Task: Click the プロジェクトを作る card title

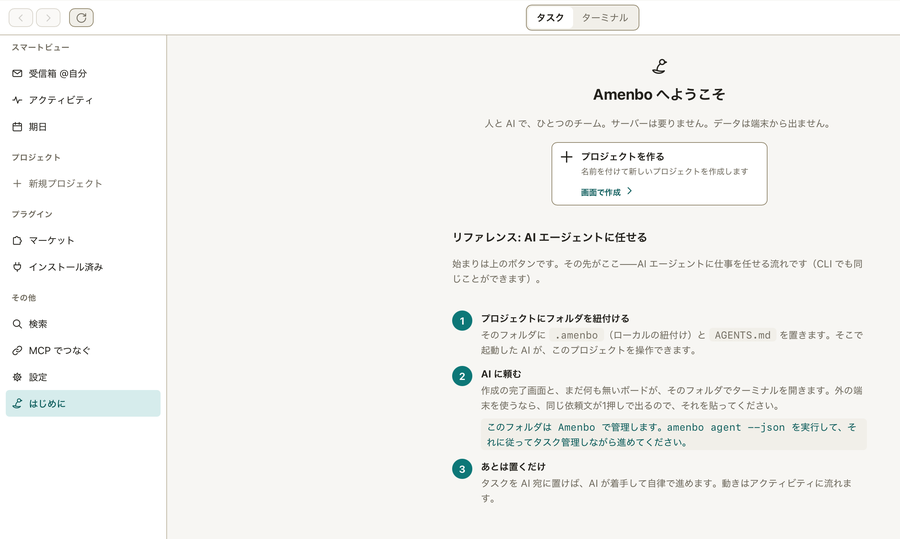Action: (623, 157)
